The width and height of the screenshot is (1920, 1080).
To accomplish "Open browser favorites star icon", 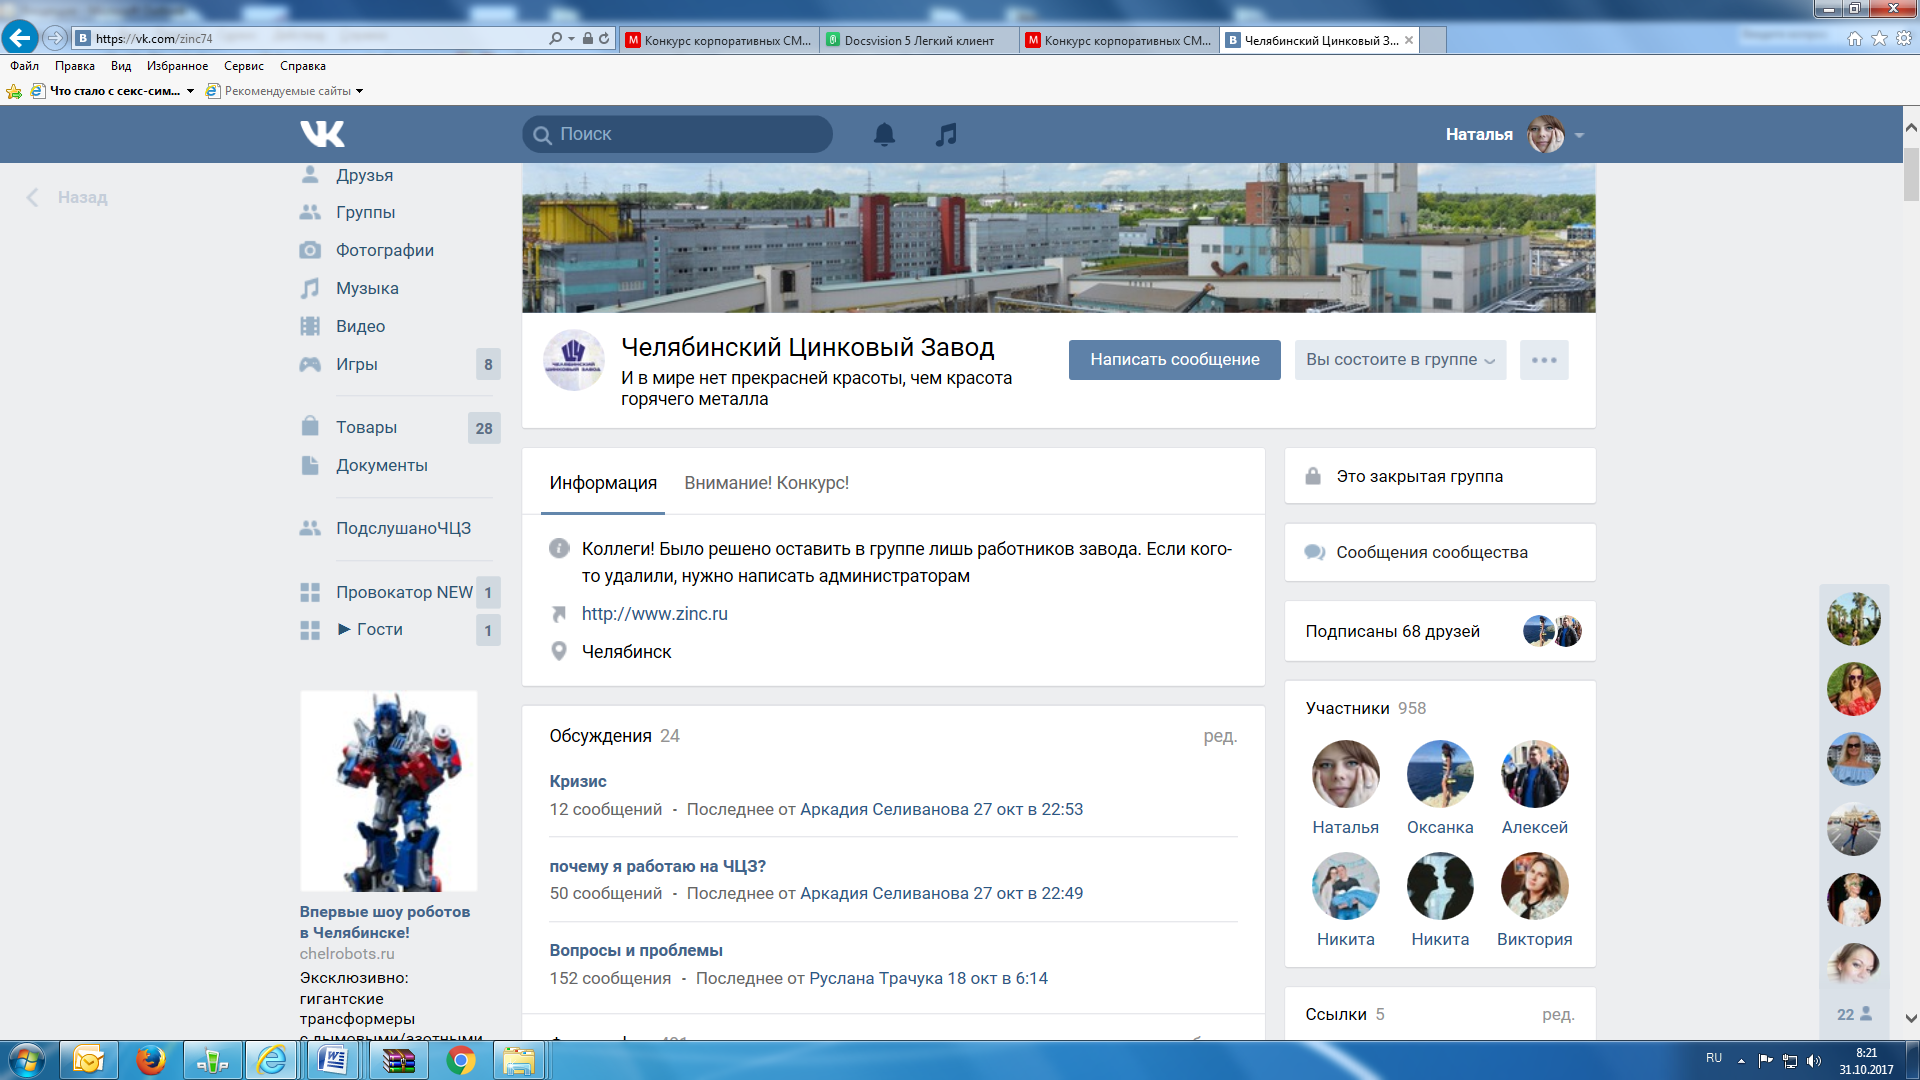I will [x=1879, y=38].
